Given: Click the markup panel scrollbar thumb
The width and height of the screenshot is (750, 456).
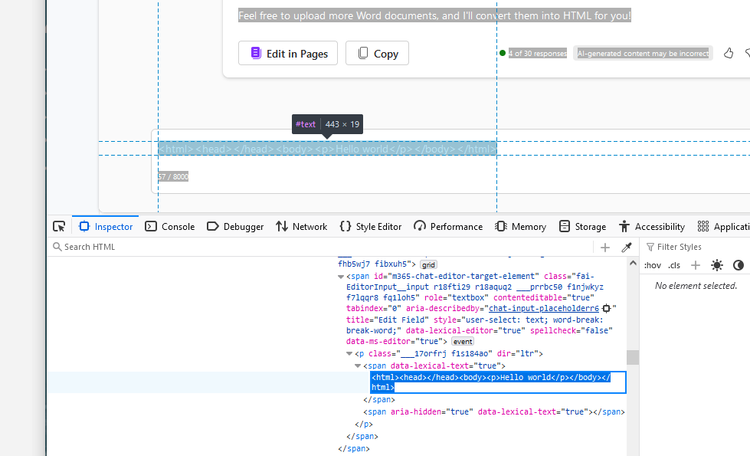Looking at the screenshot, I should 633,357.
